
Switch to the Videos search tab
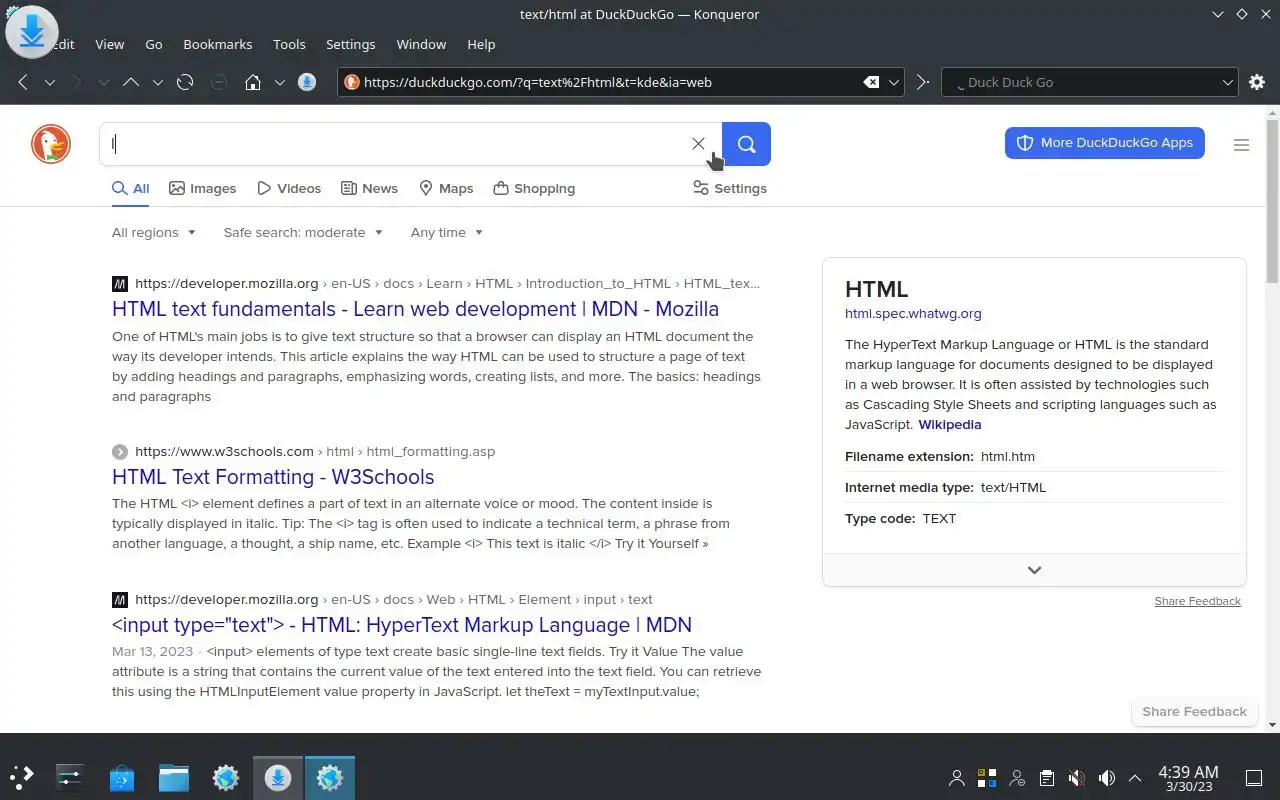[289, 188]
